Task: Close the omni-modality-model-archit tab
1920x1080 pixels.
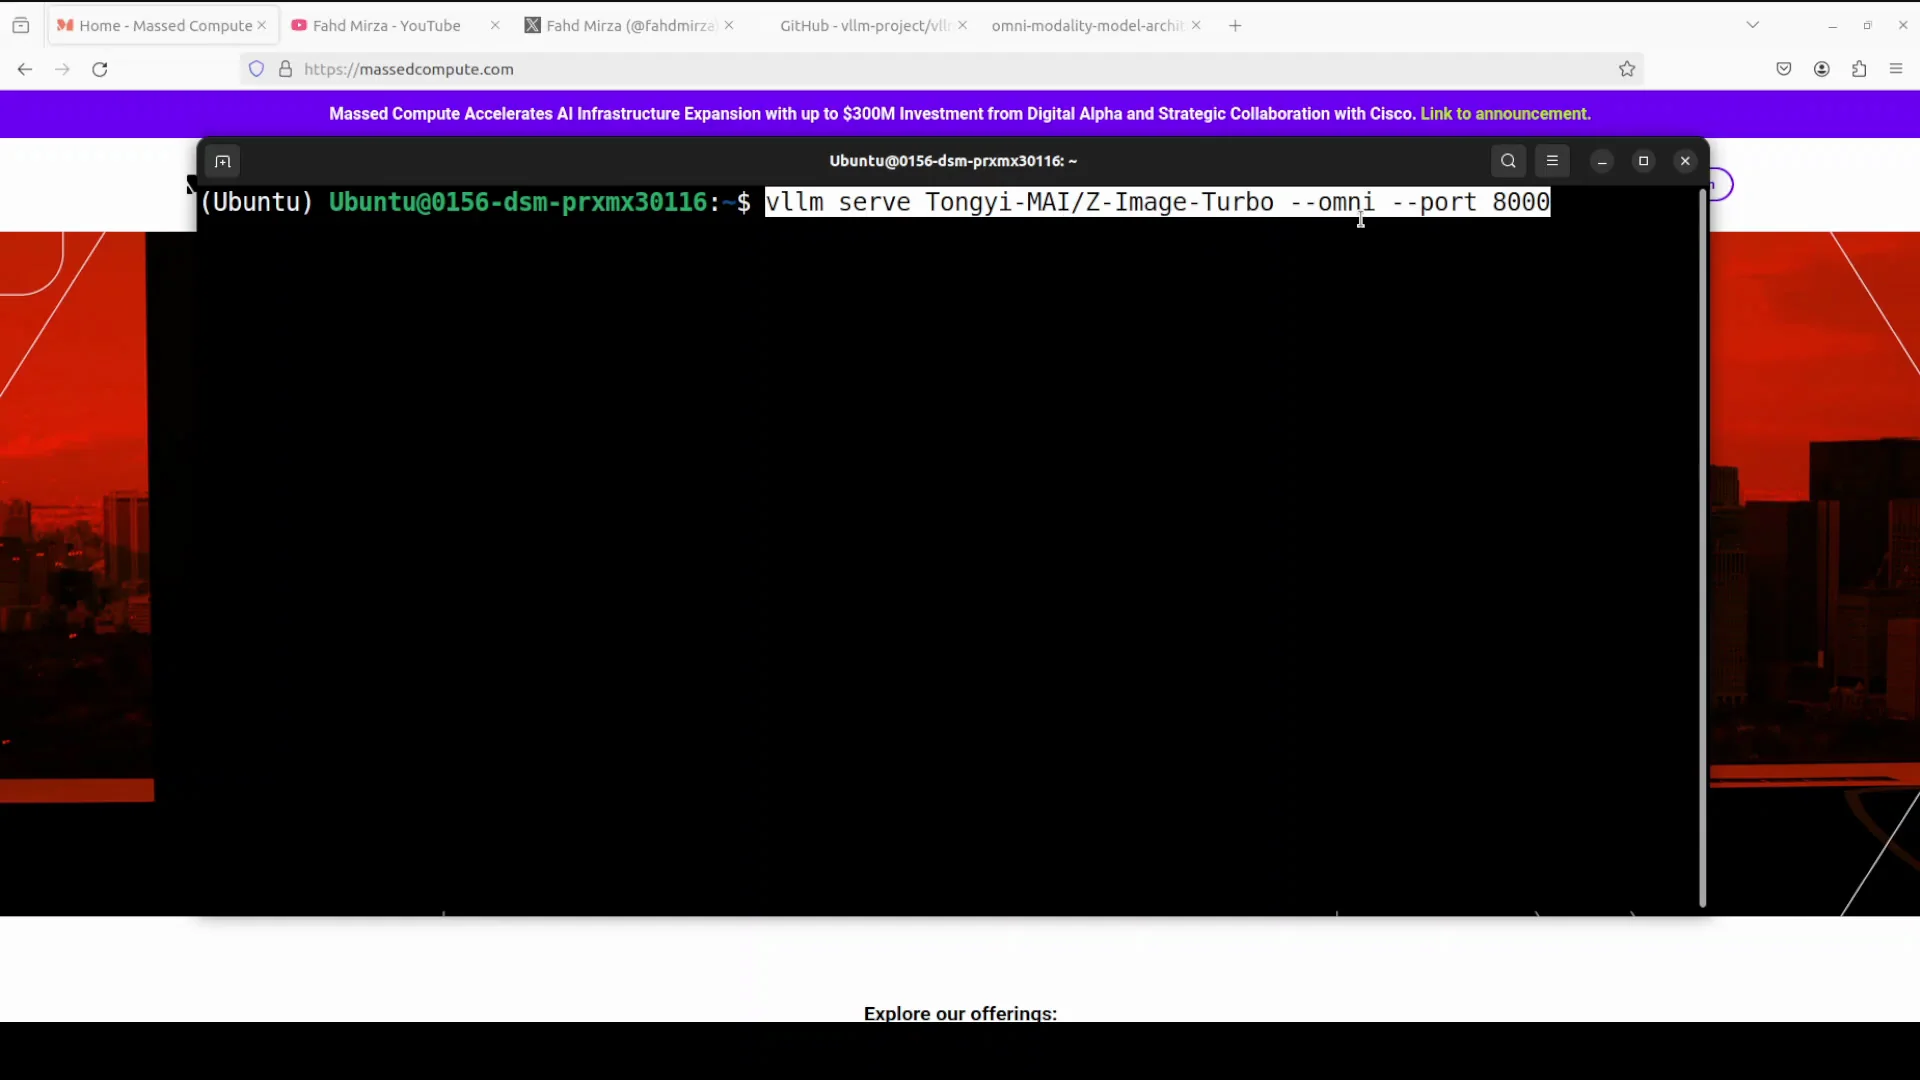Action: point(1196,26)
